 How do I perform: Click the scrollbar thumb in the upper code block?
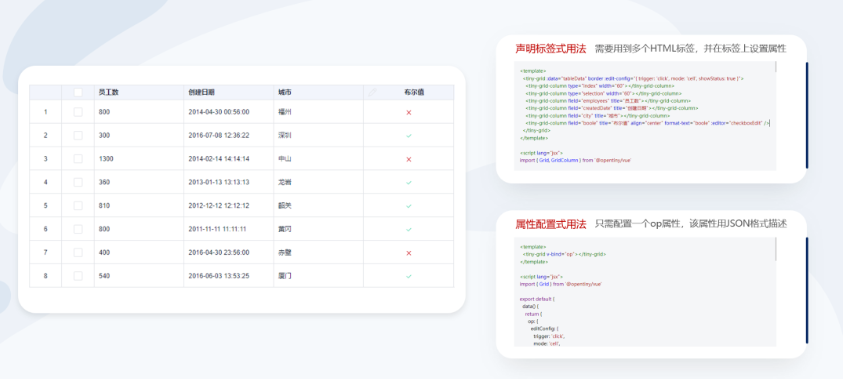[775, 67]
